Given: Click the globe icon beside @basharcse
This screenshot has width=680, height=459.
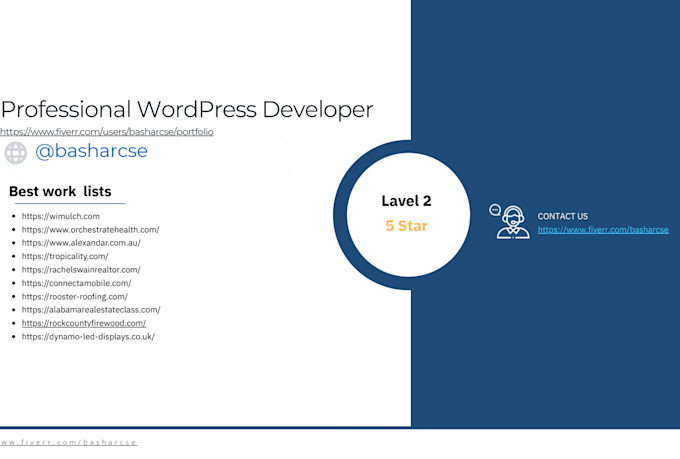Looking at the screenshot, I should 16,153.
